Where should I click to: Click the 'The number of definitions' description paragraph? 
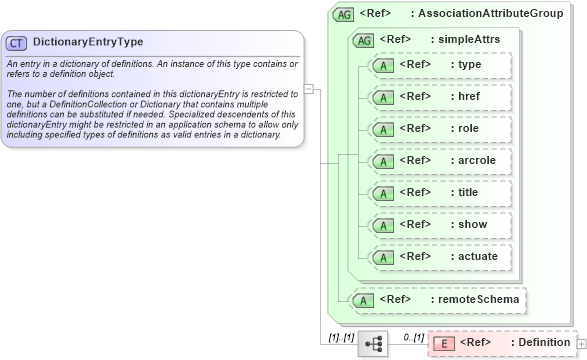point(152,114)
